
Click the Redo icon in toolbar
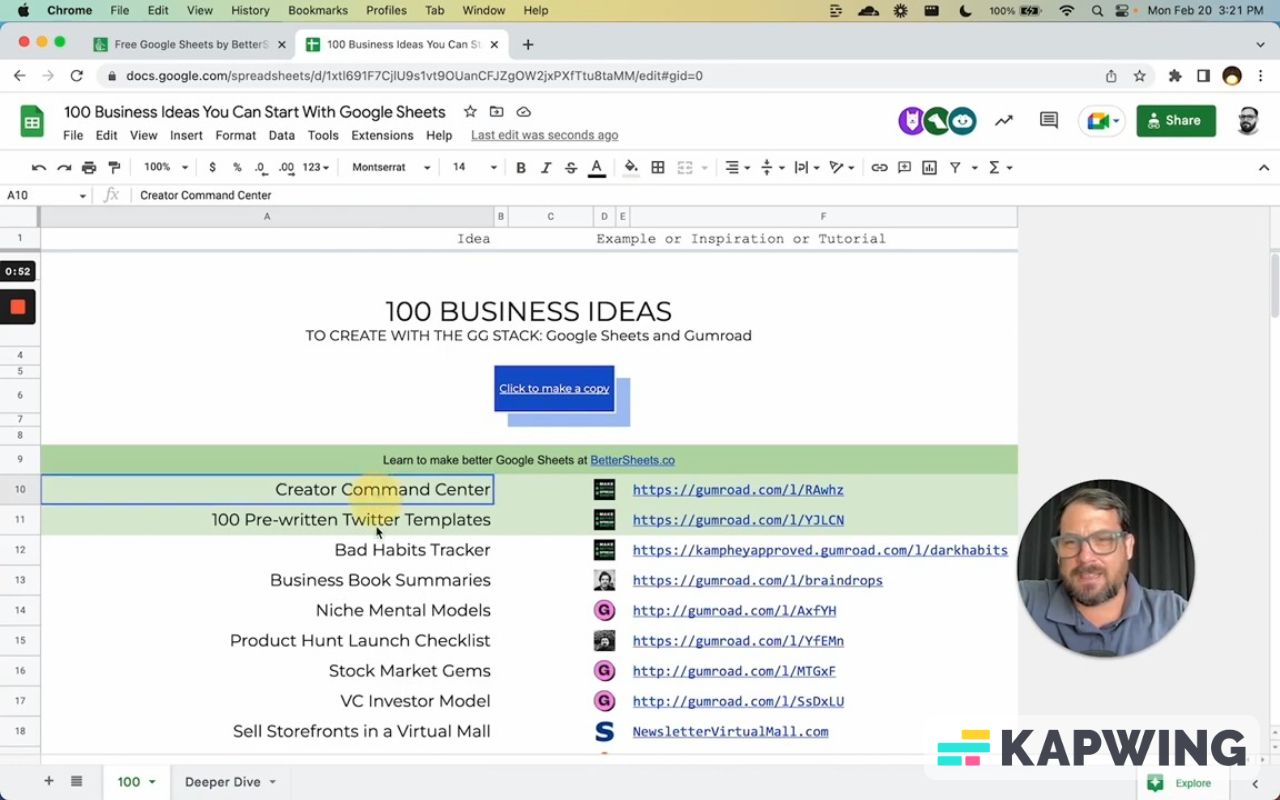click(x=64, y=168)
